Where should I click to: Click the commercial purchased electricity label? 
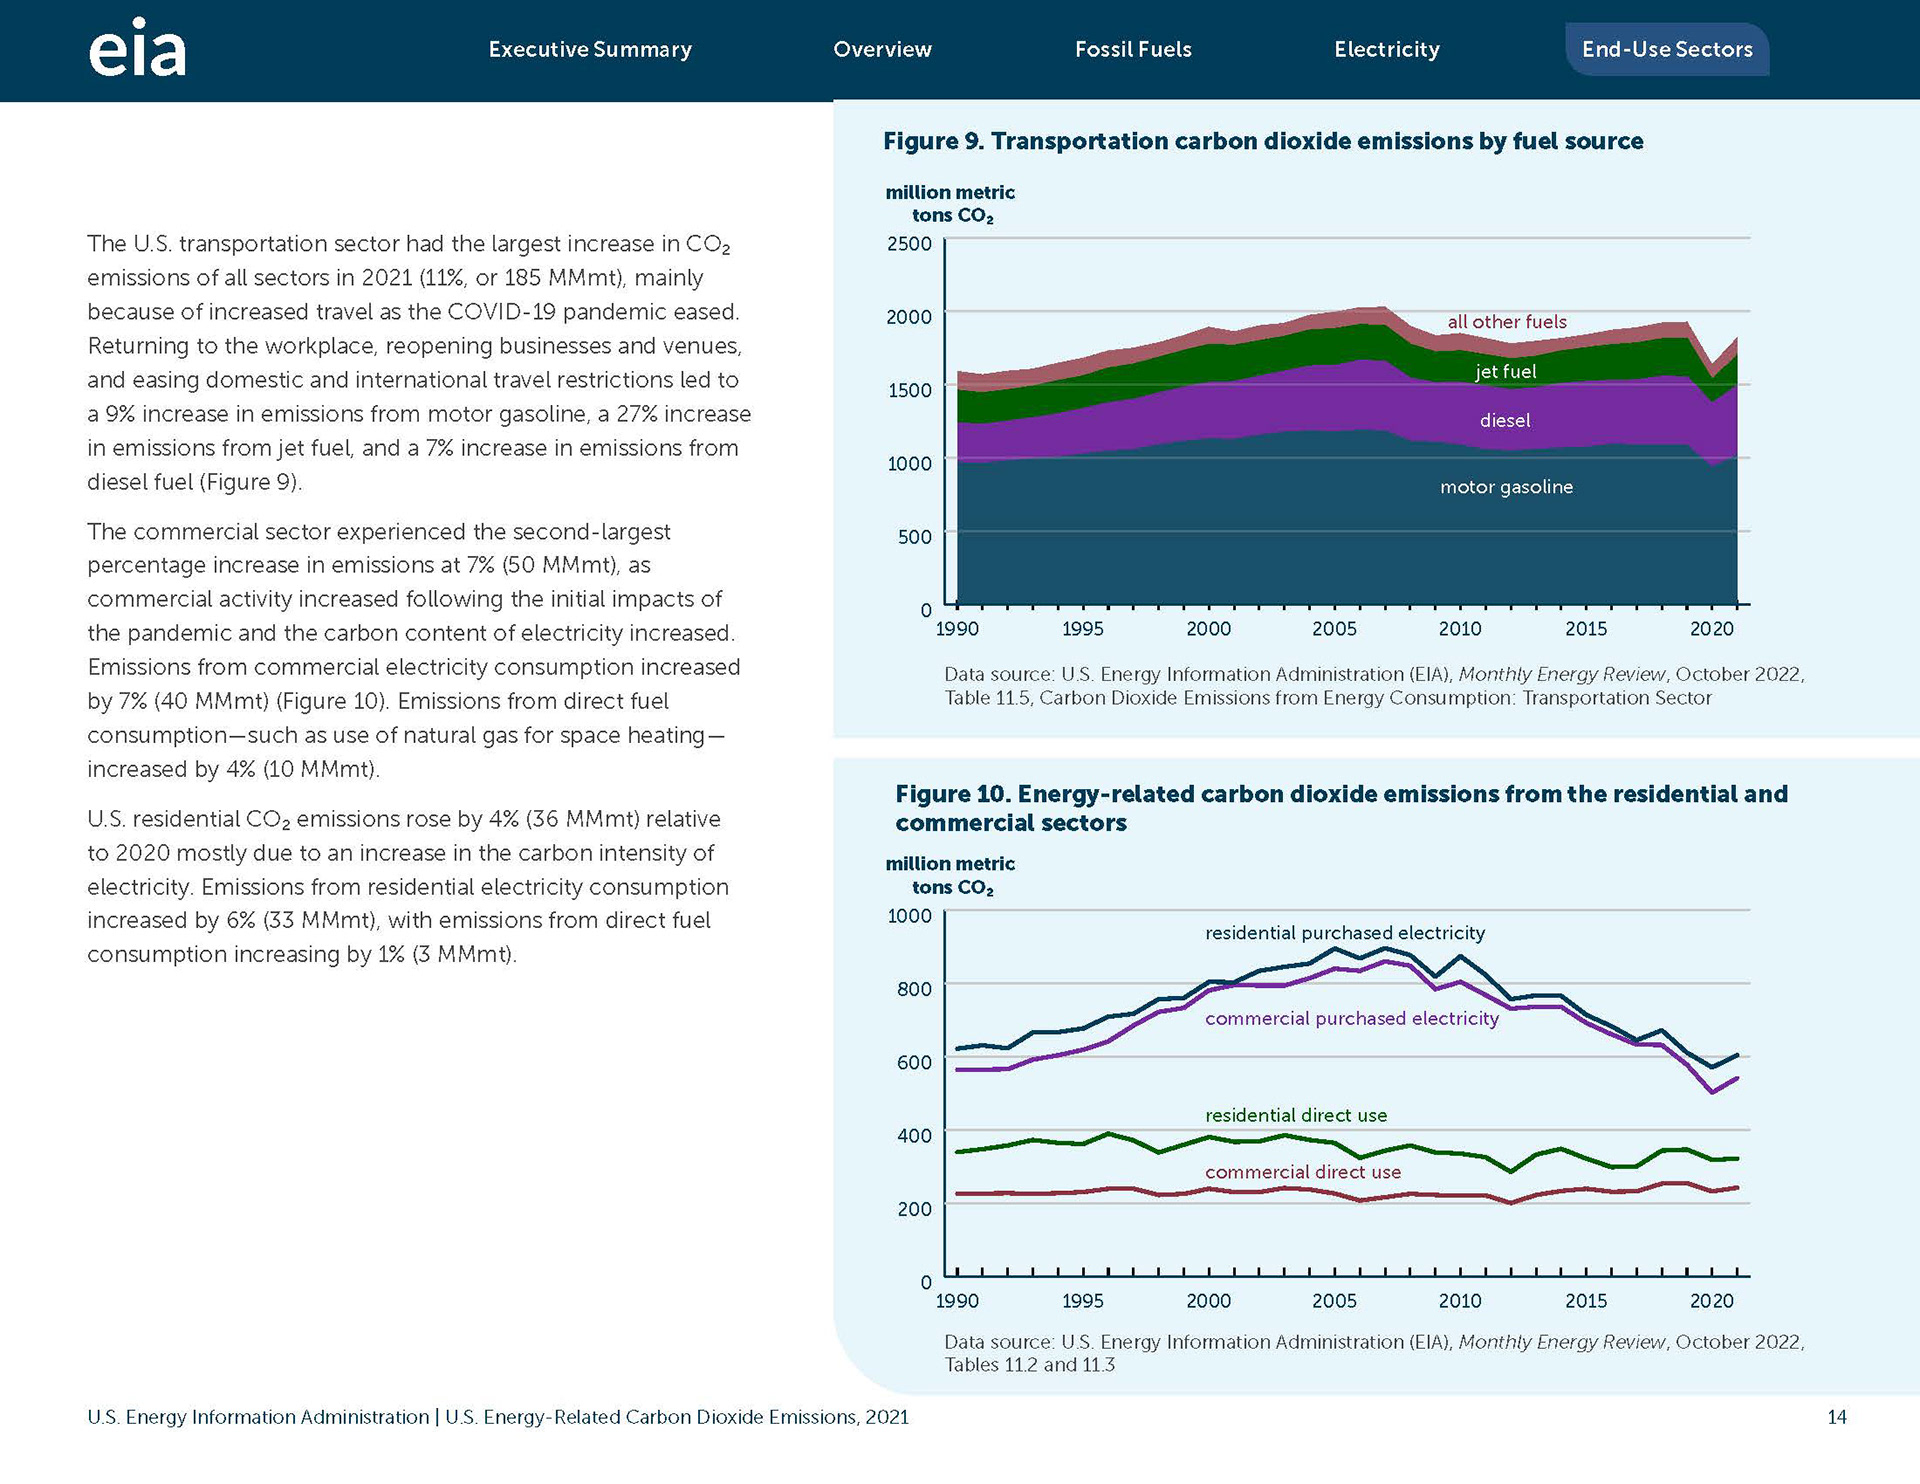(x=1352, y=1018)
